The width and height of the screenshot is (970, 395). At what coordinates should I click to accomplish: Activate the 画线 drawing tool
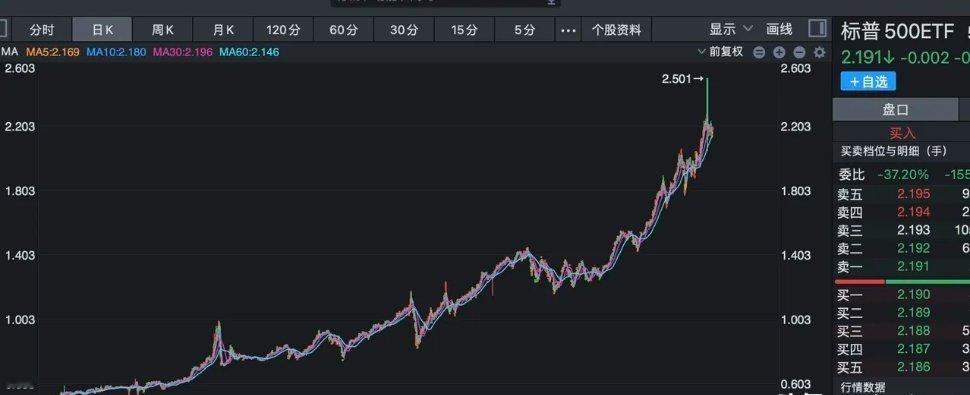pos(779,29)
